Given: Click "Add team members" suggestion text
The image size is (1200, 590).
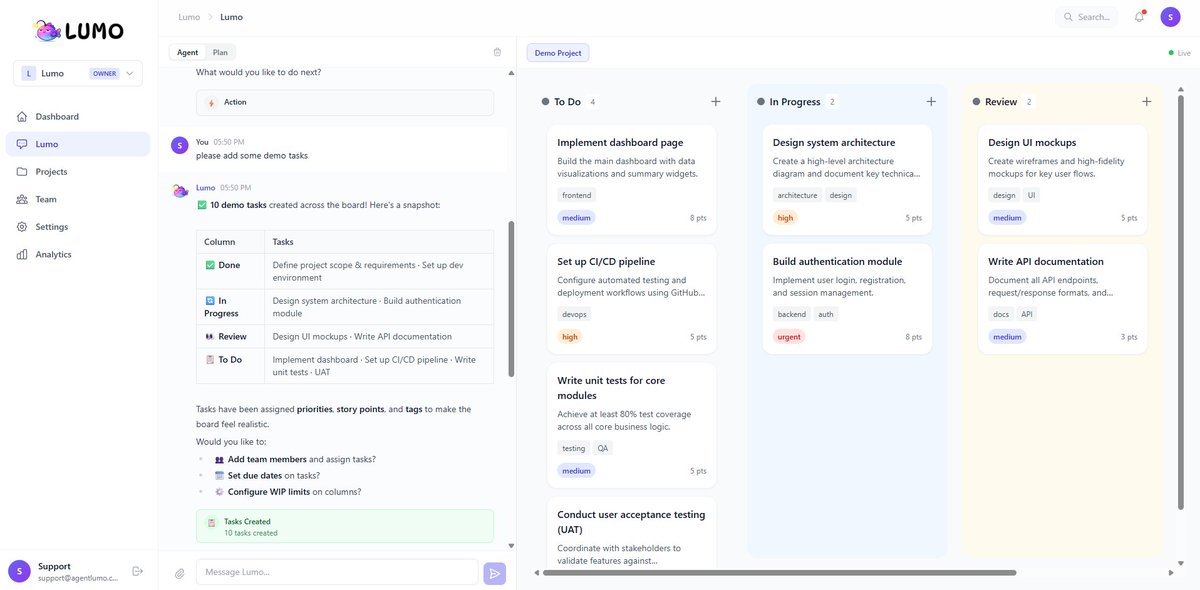Looking at the screenshot, I should 267,459.
